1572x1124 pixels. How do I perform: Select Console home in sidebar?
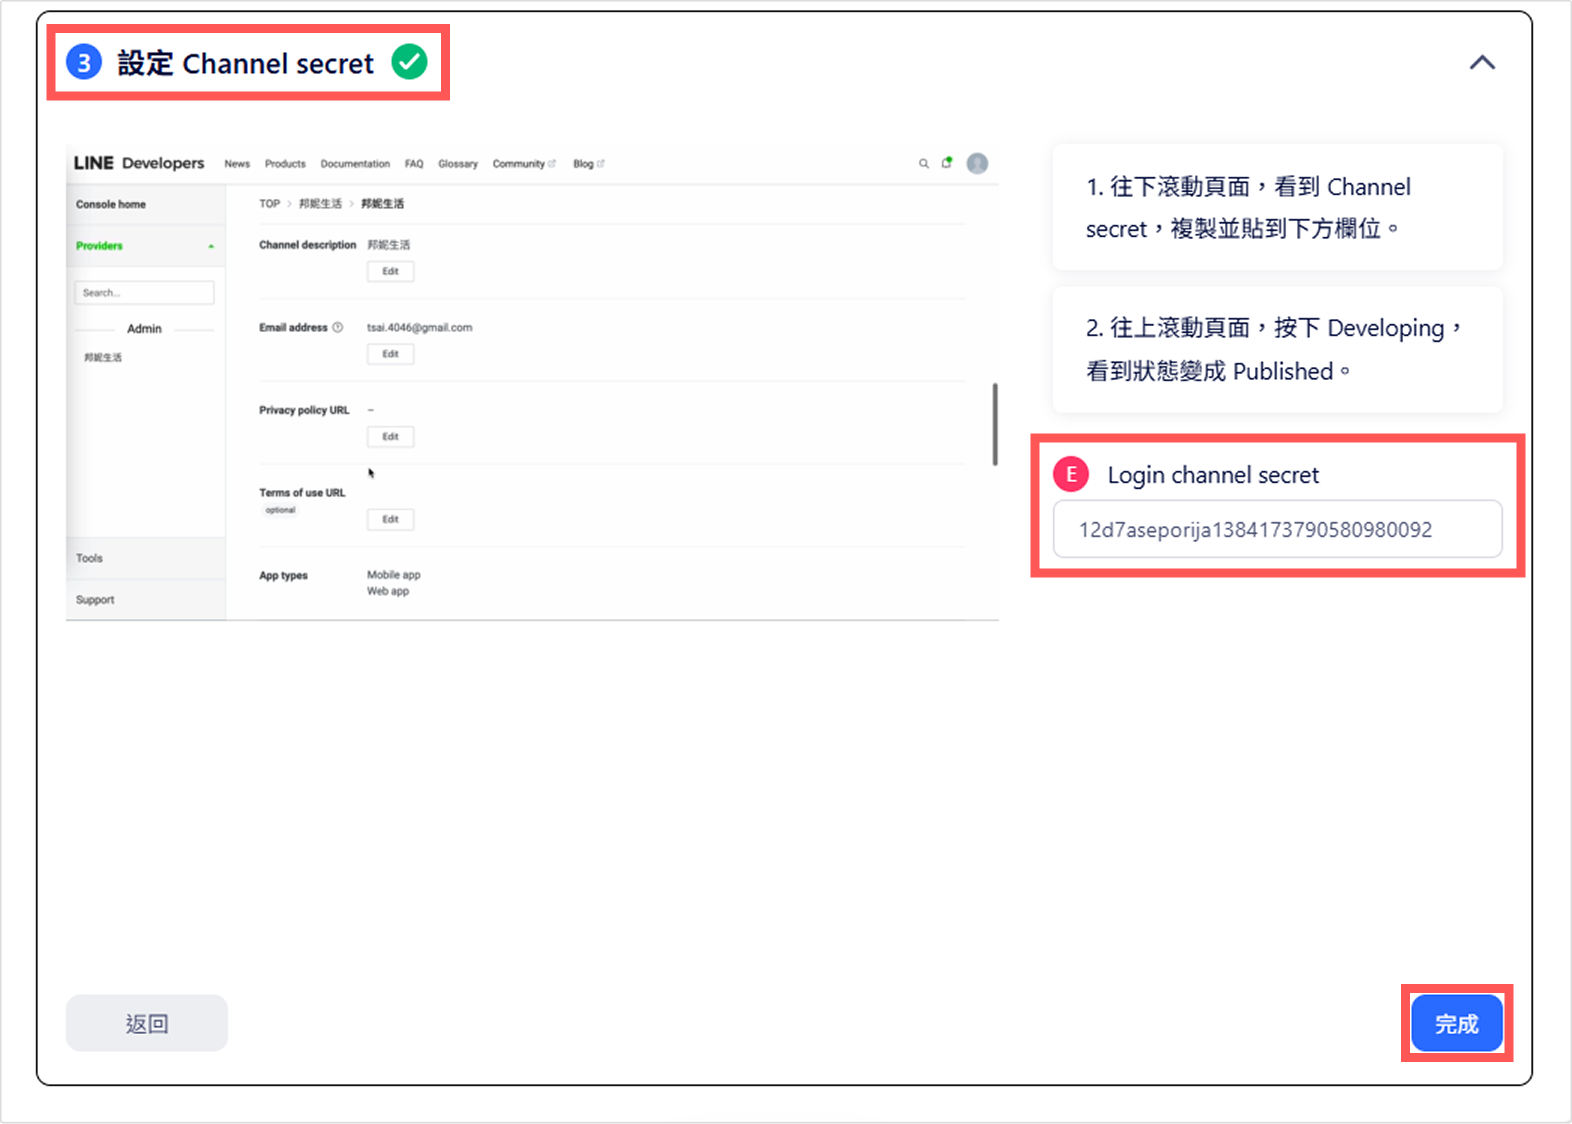pos(111,204)
